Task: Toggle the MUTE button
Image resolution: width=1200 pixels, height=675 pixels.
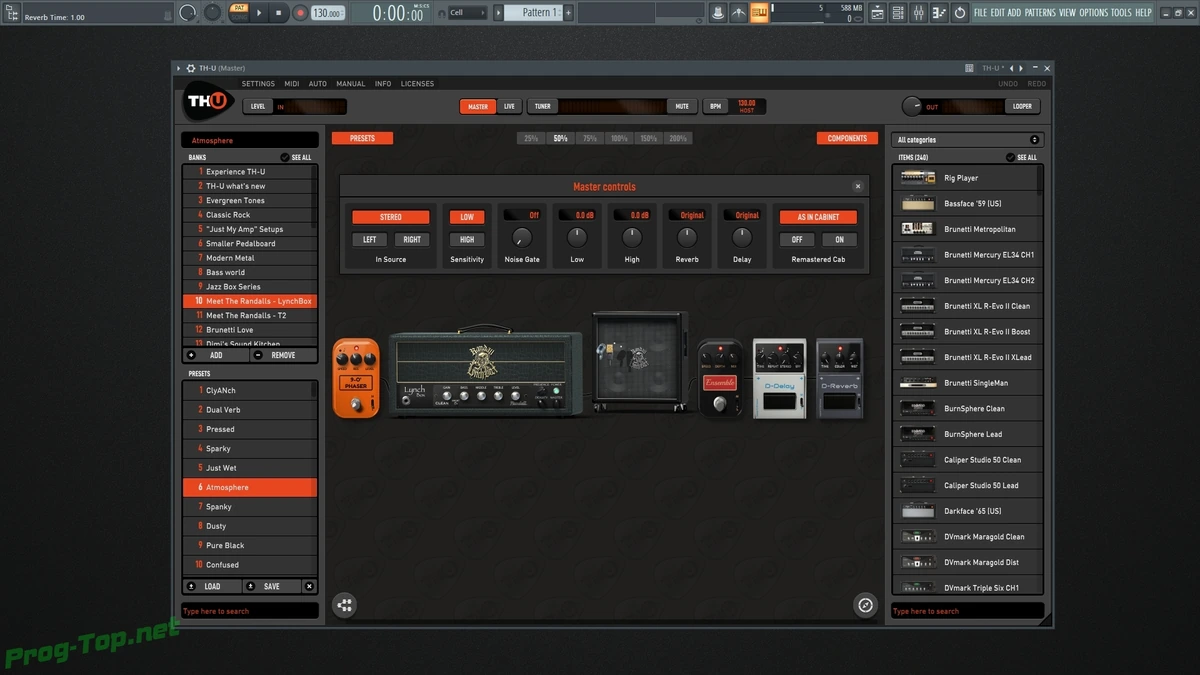Action: click(x=682, y=106)
